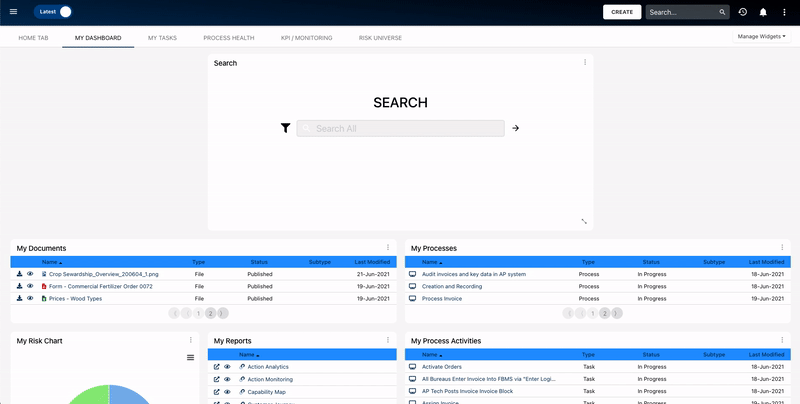Open Creation and Recording process
The height and width of the screenshot is (404, 800).
pyautogui.click(x=452, y=287)
